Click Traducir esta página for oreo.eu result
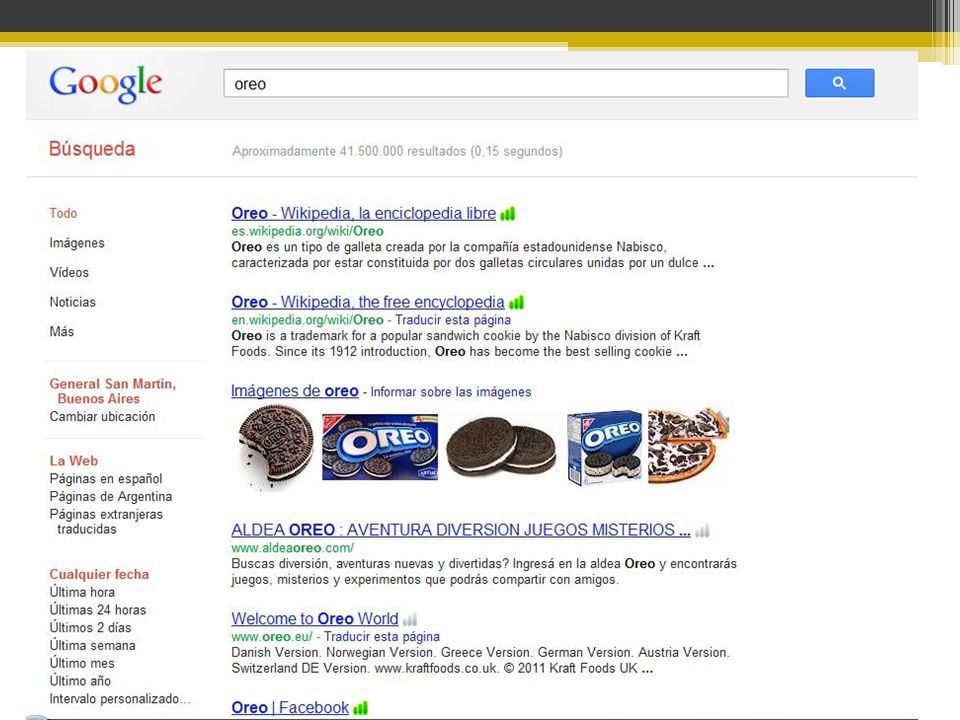This screenshot has height=720, width=960. [381, 637]
